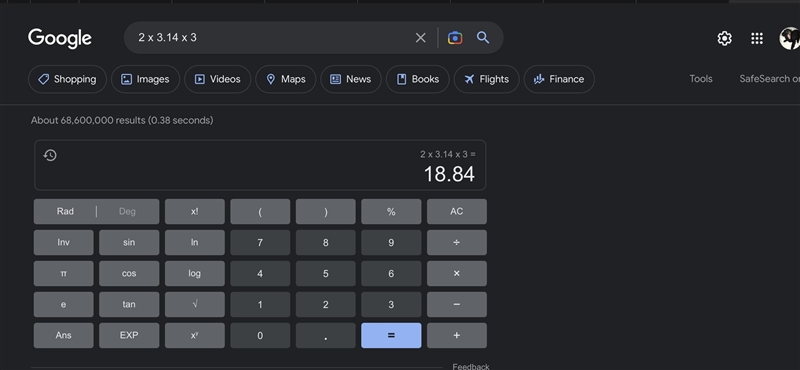Open the Tools search options
Screen dimensions: 800x370
pyautogui.click(x=701, y=79)
